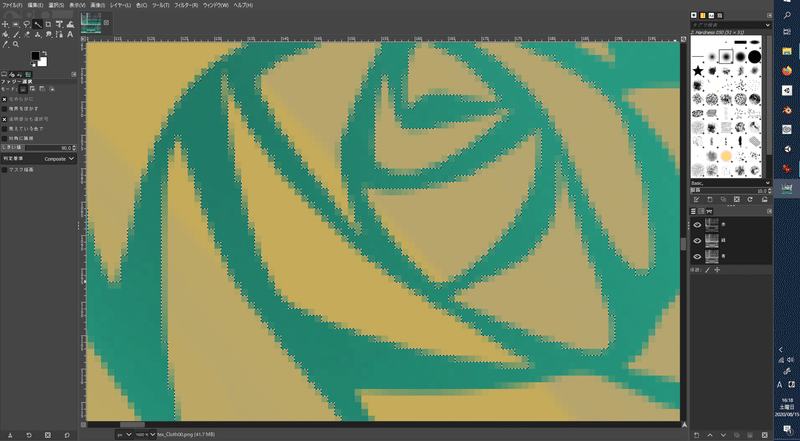
Task: Click the taskbar search icon
Action: tap(786, 15)
